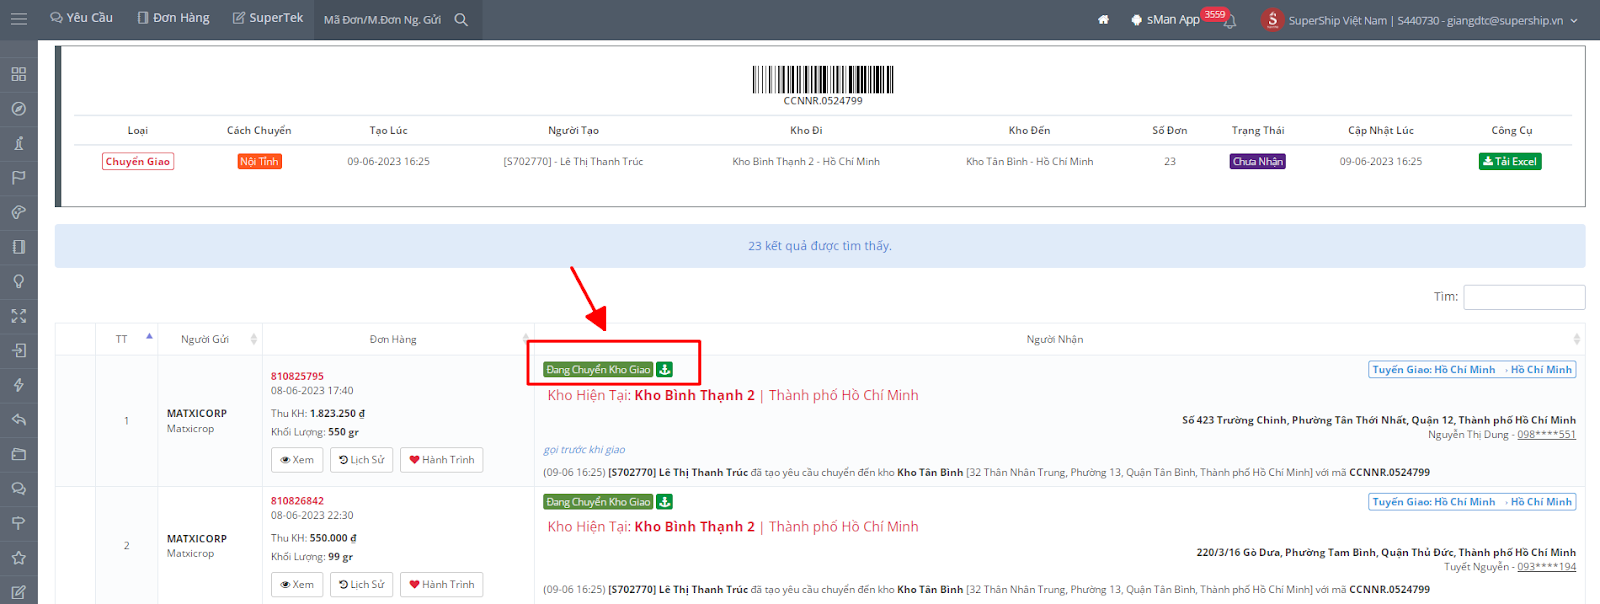Download via the Tải Excel button
Image resolution: width=1600 pixels, height=604 pixels.
coord(1510,161)
